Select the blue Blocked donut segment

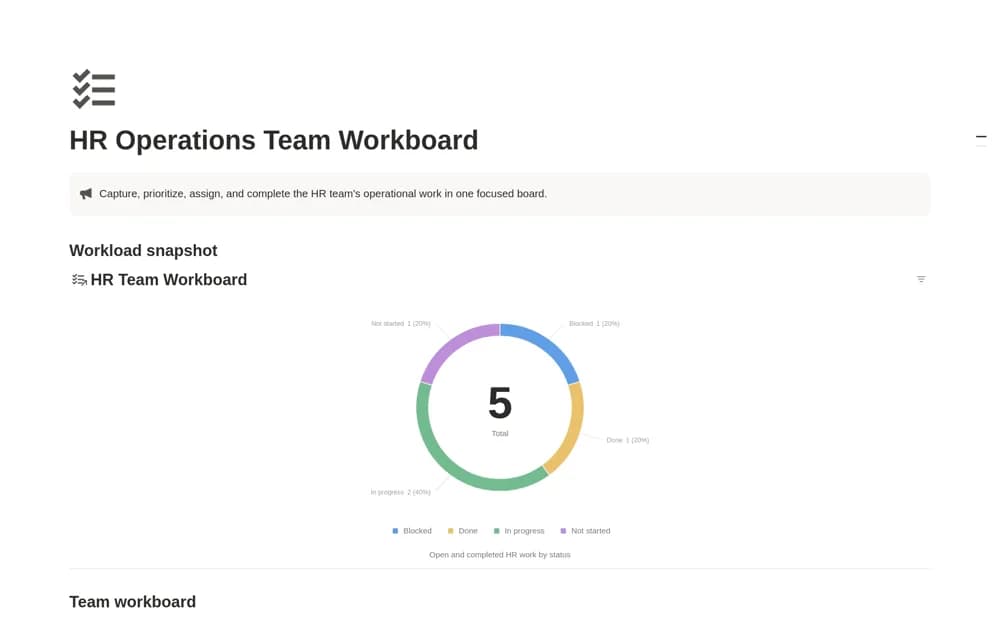547,347
